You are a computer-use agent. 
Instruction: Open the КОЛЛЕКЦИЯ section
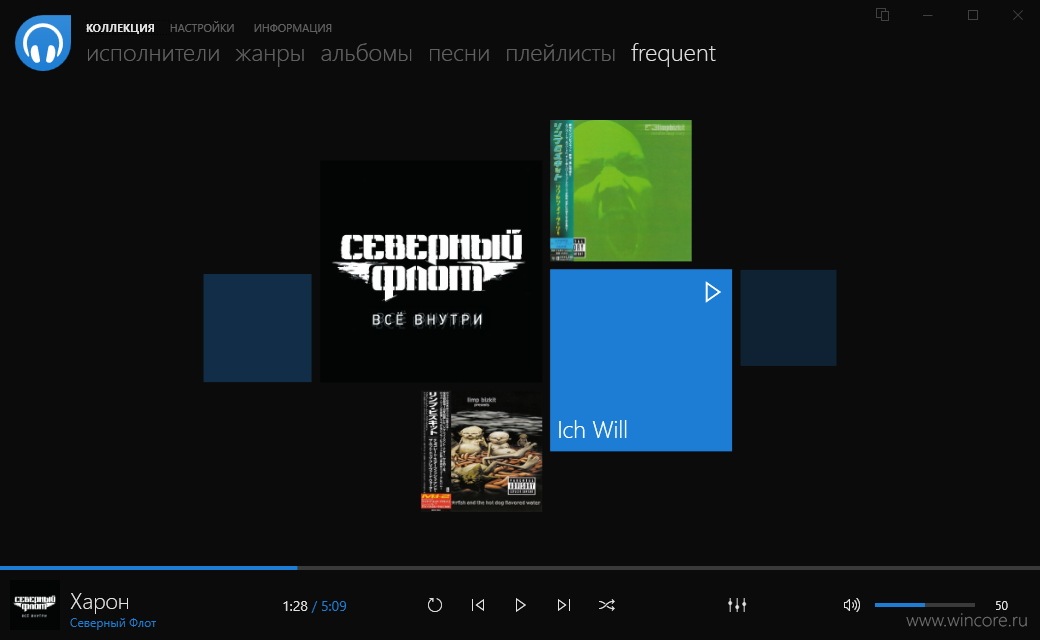pyautogui.click(x=120, y=28)
